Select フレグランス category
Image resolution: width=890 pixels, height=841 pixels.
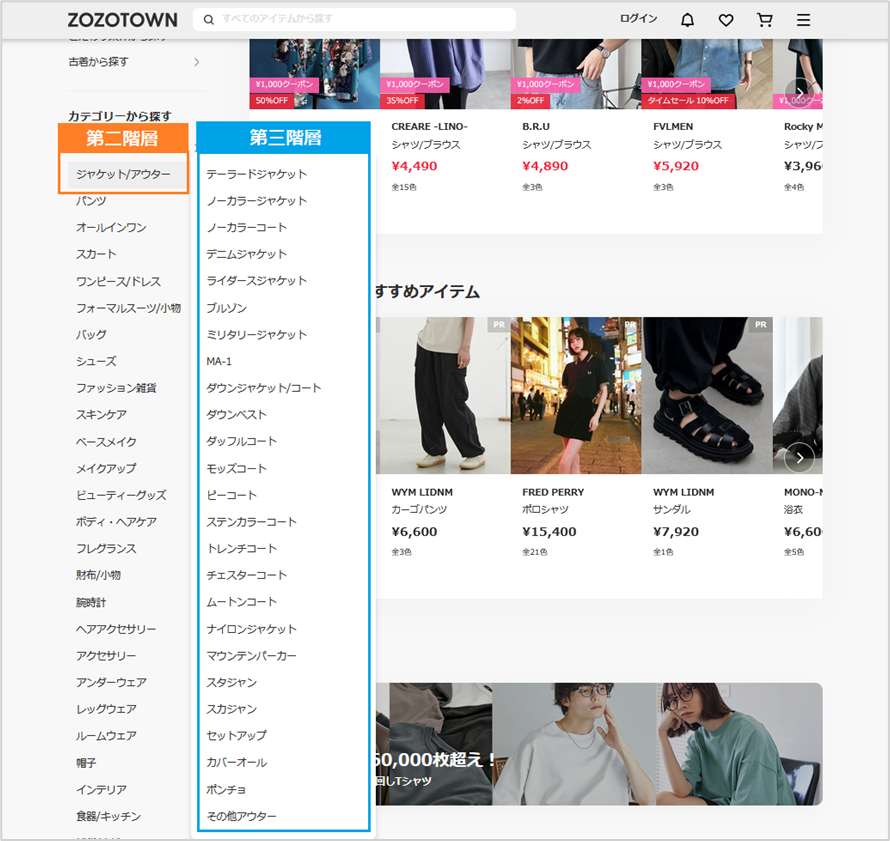[107, 549]
